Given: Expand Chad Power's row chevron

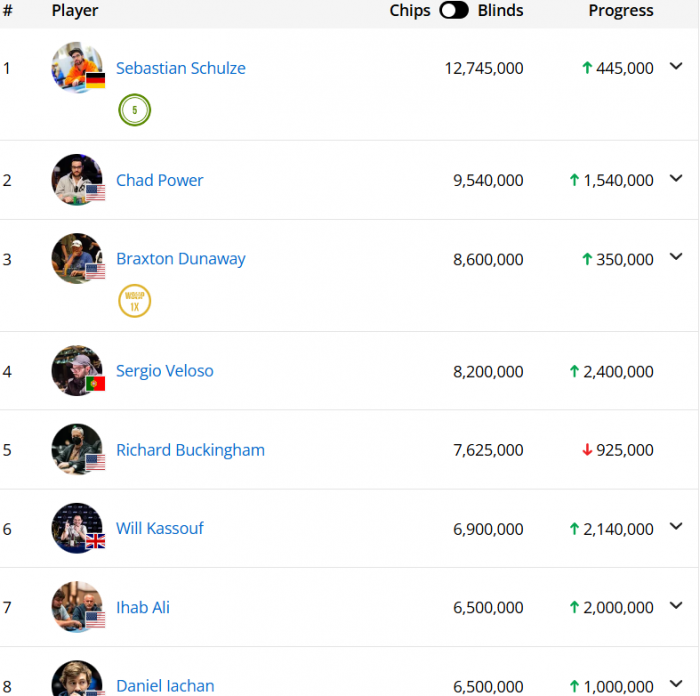Looking at the screenshot, I should 676,178.
